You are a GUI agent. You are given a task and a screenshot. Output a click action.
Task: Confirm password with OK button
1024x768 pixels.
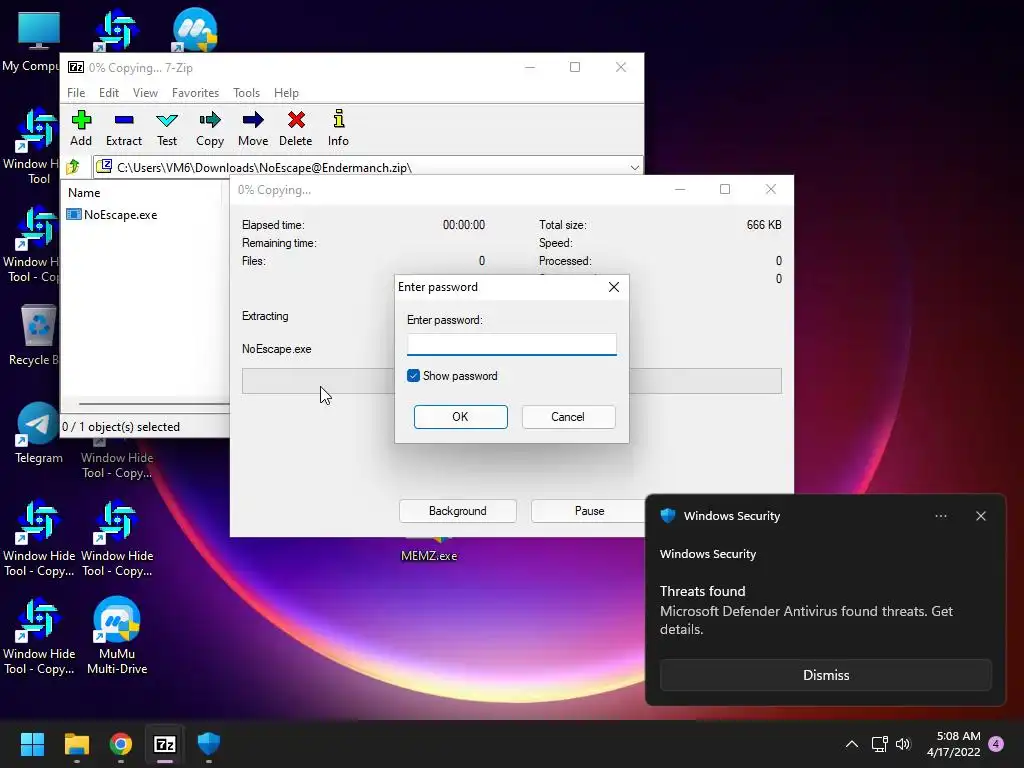click(460, 417)
